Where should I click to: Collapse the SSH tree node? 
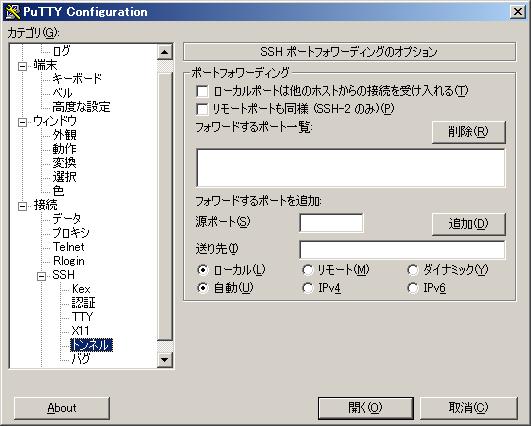click(x=41, y=276)
